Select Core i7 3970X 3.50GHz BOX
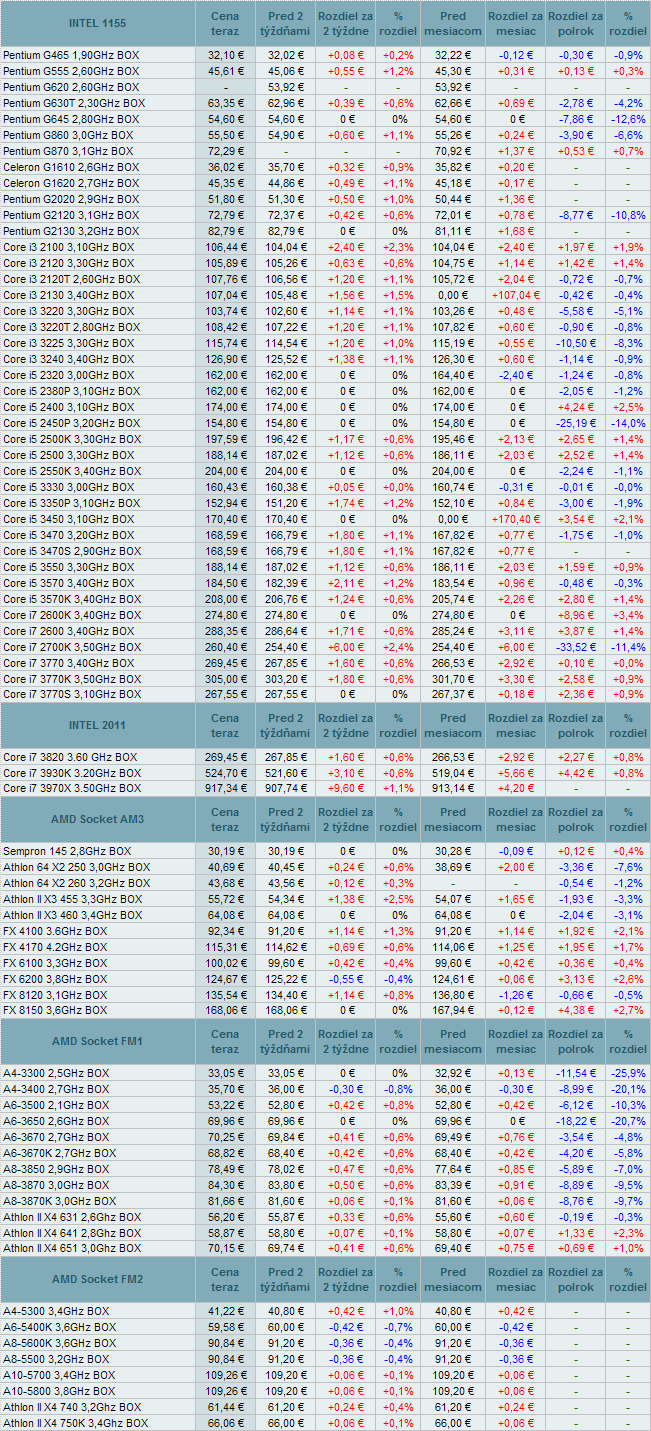 click(73, 789)
